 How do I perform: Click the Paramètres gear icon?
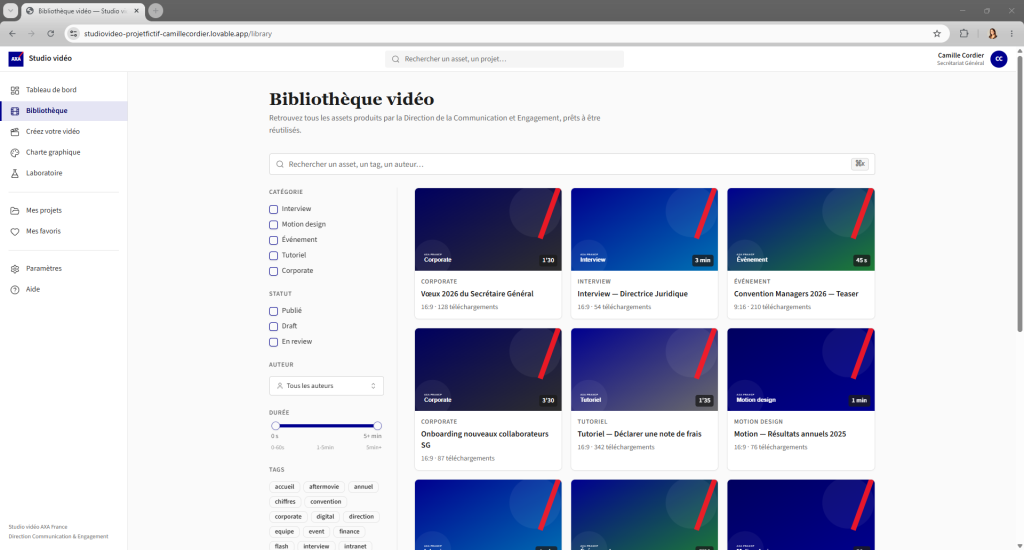(15, 269)
